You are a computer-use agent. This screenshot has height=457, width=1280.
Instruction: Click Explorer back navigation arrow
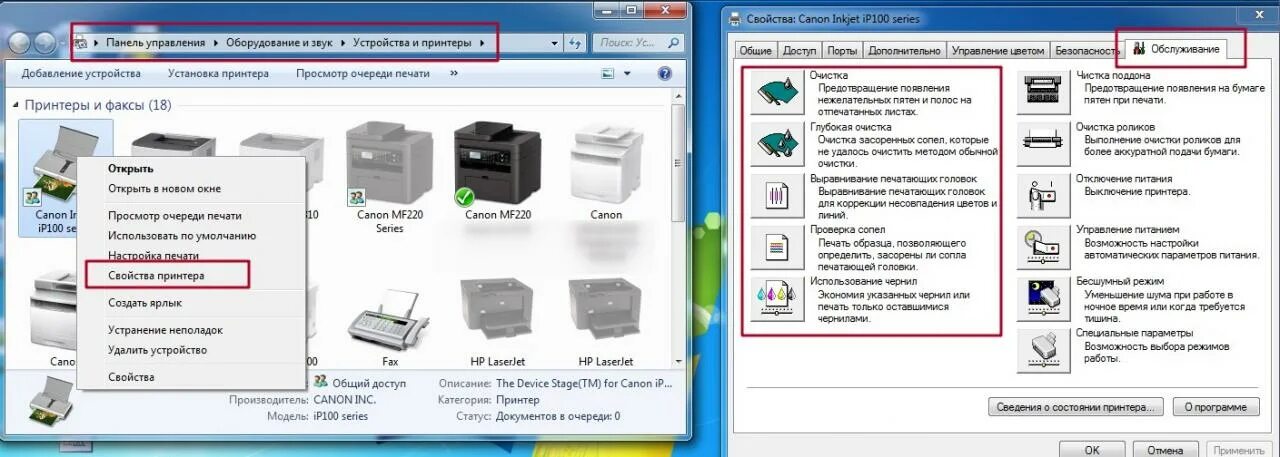tap(19, 43)
